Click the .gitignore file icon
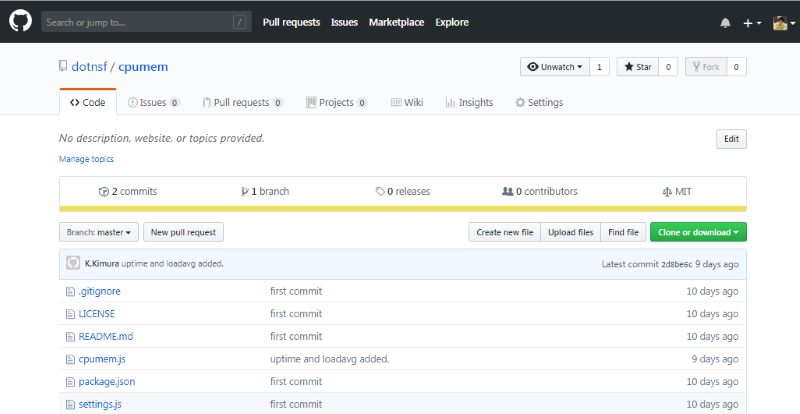This screenshot has height=414, width=800. click(x=70, y=291)
